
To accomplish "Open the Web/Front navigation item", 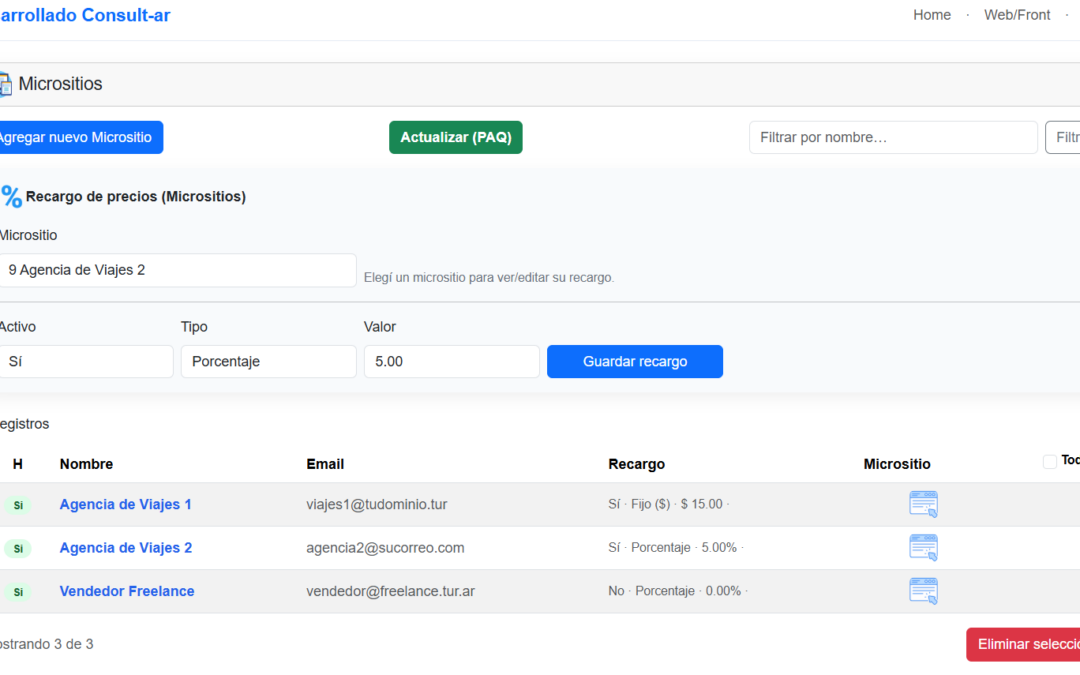I will click(x=1017, y=15).
